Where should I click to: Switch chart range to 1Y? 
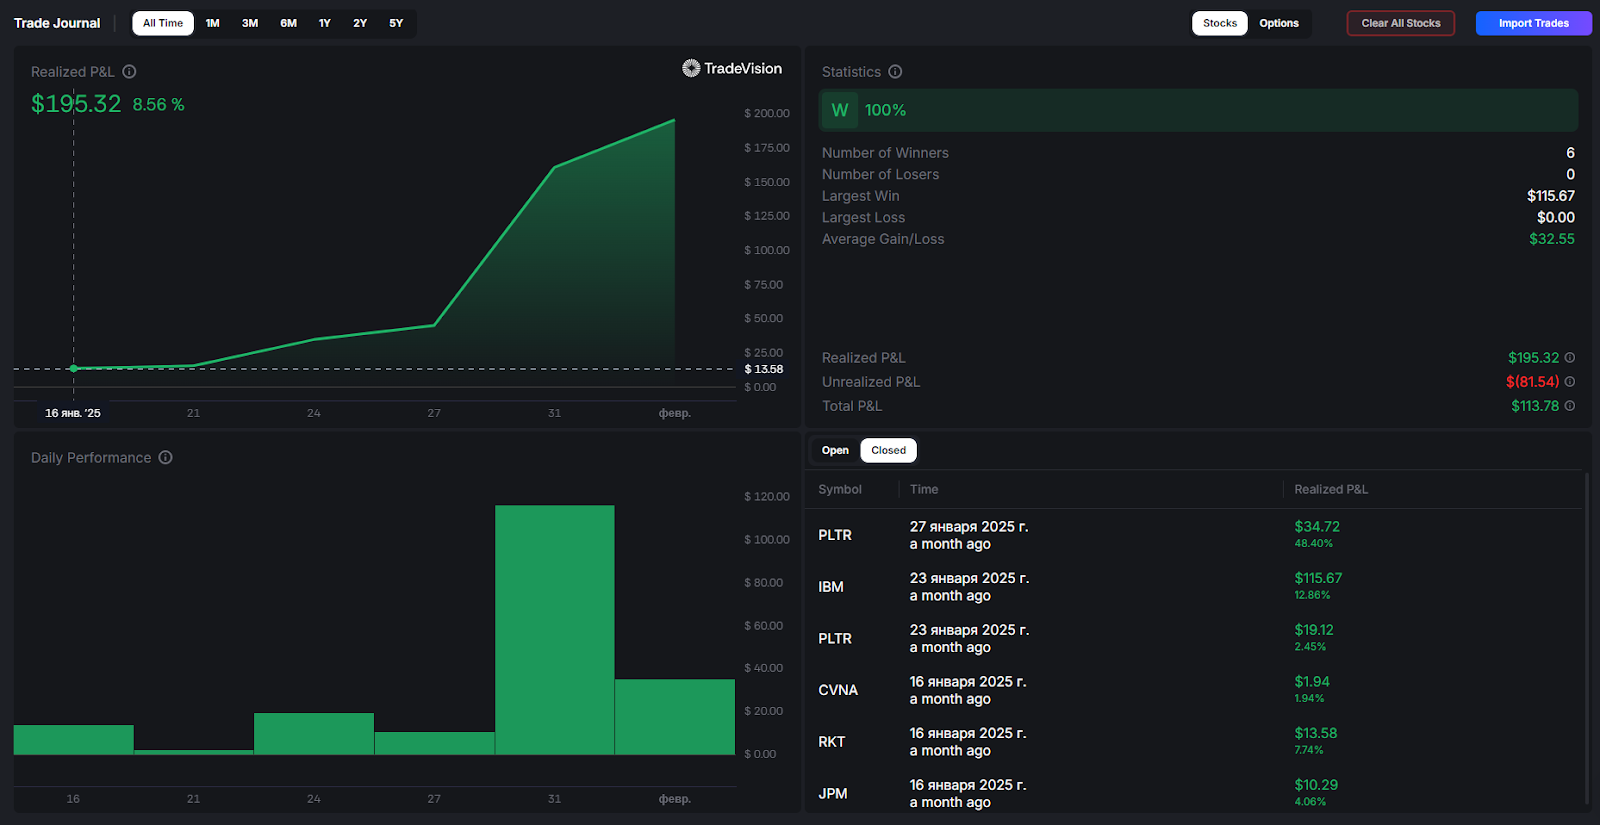(325, 23)
